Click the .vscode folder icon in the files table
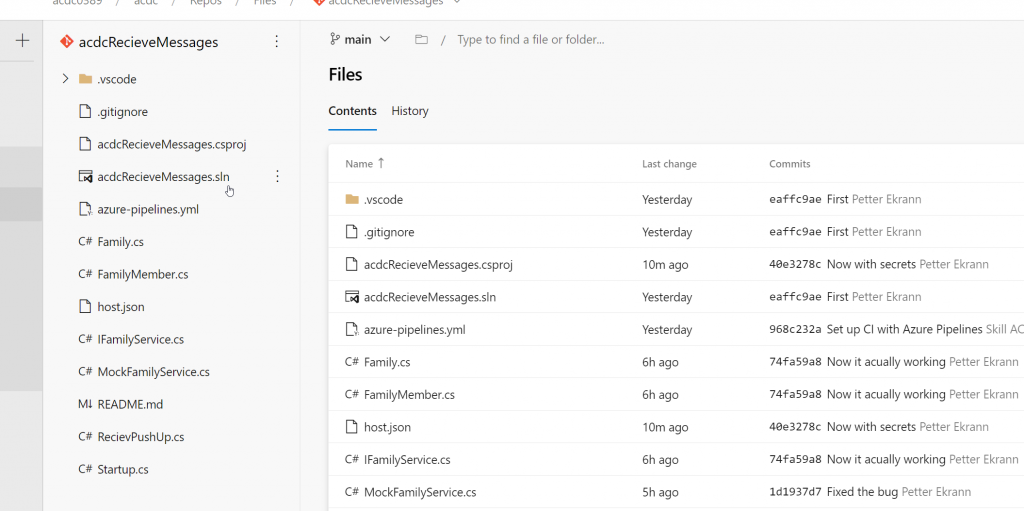1024x511 pixels. click(352, 199)
